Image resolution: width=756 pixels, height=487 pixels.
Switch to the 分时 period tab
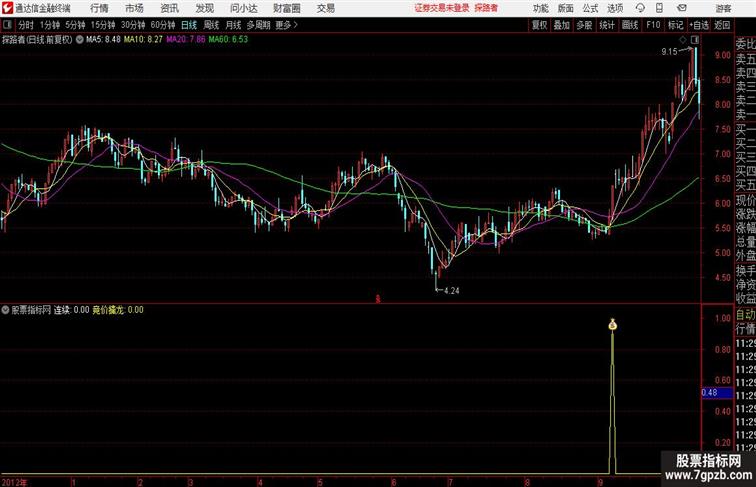tap(26, 25)
